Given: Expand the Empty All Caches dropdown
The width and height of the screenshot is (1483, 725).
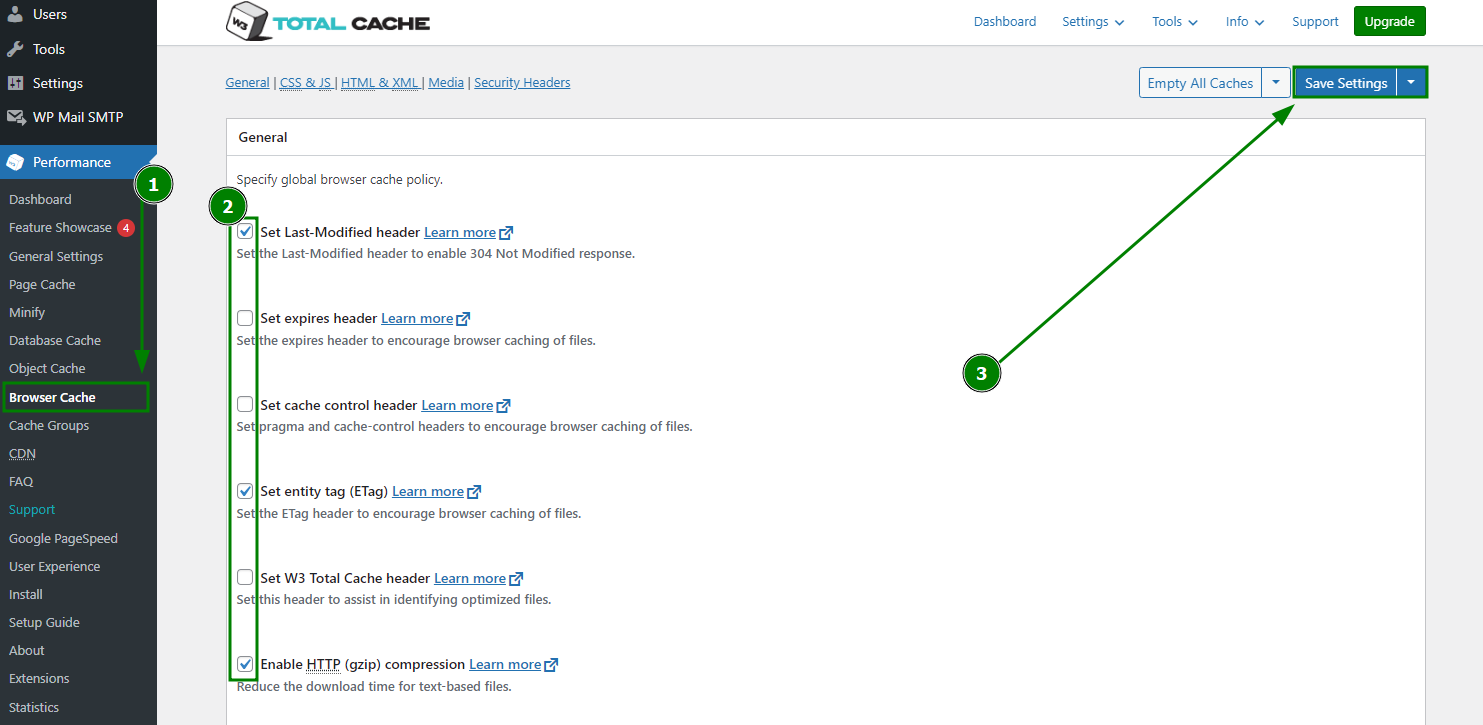Looking at the screenshot, I should (1276, 82).
